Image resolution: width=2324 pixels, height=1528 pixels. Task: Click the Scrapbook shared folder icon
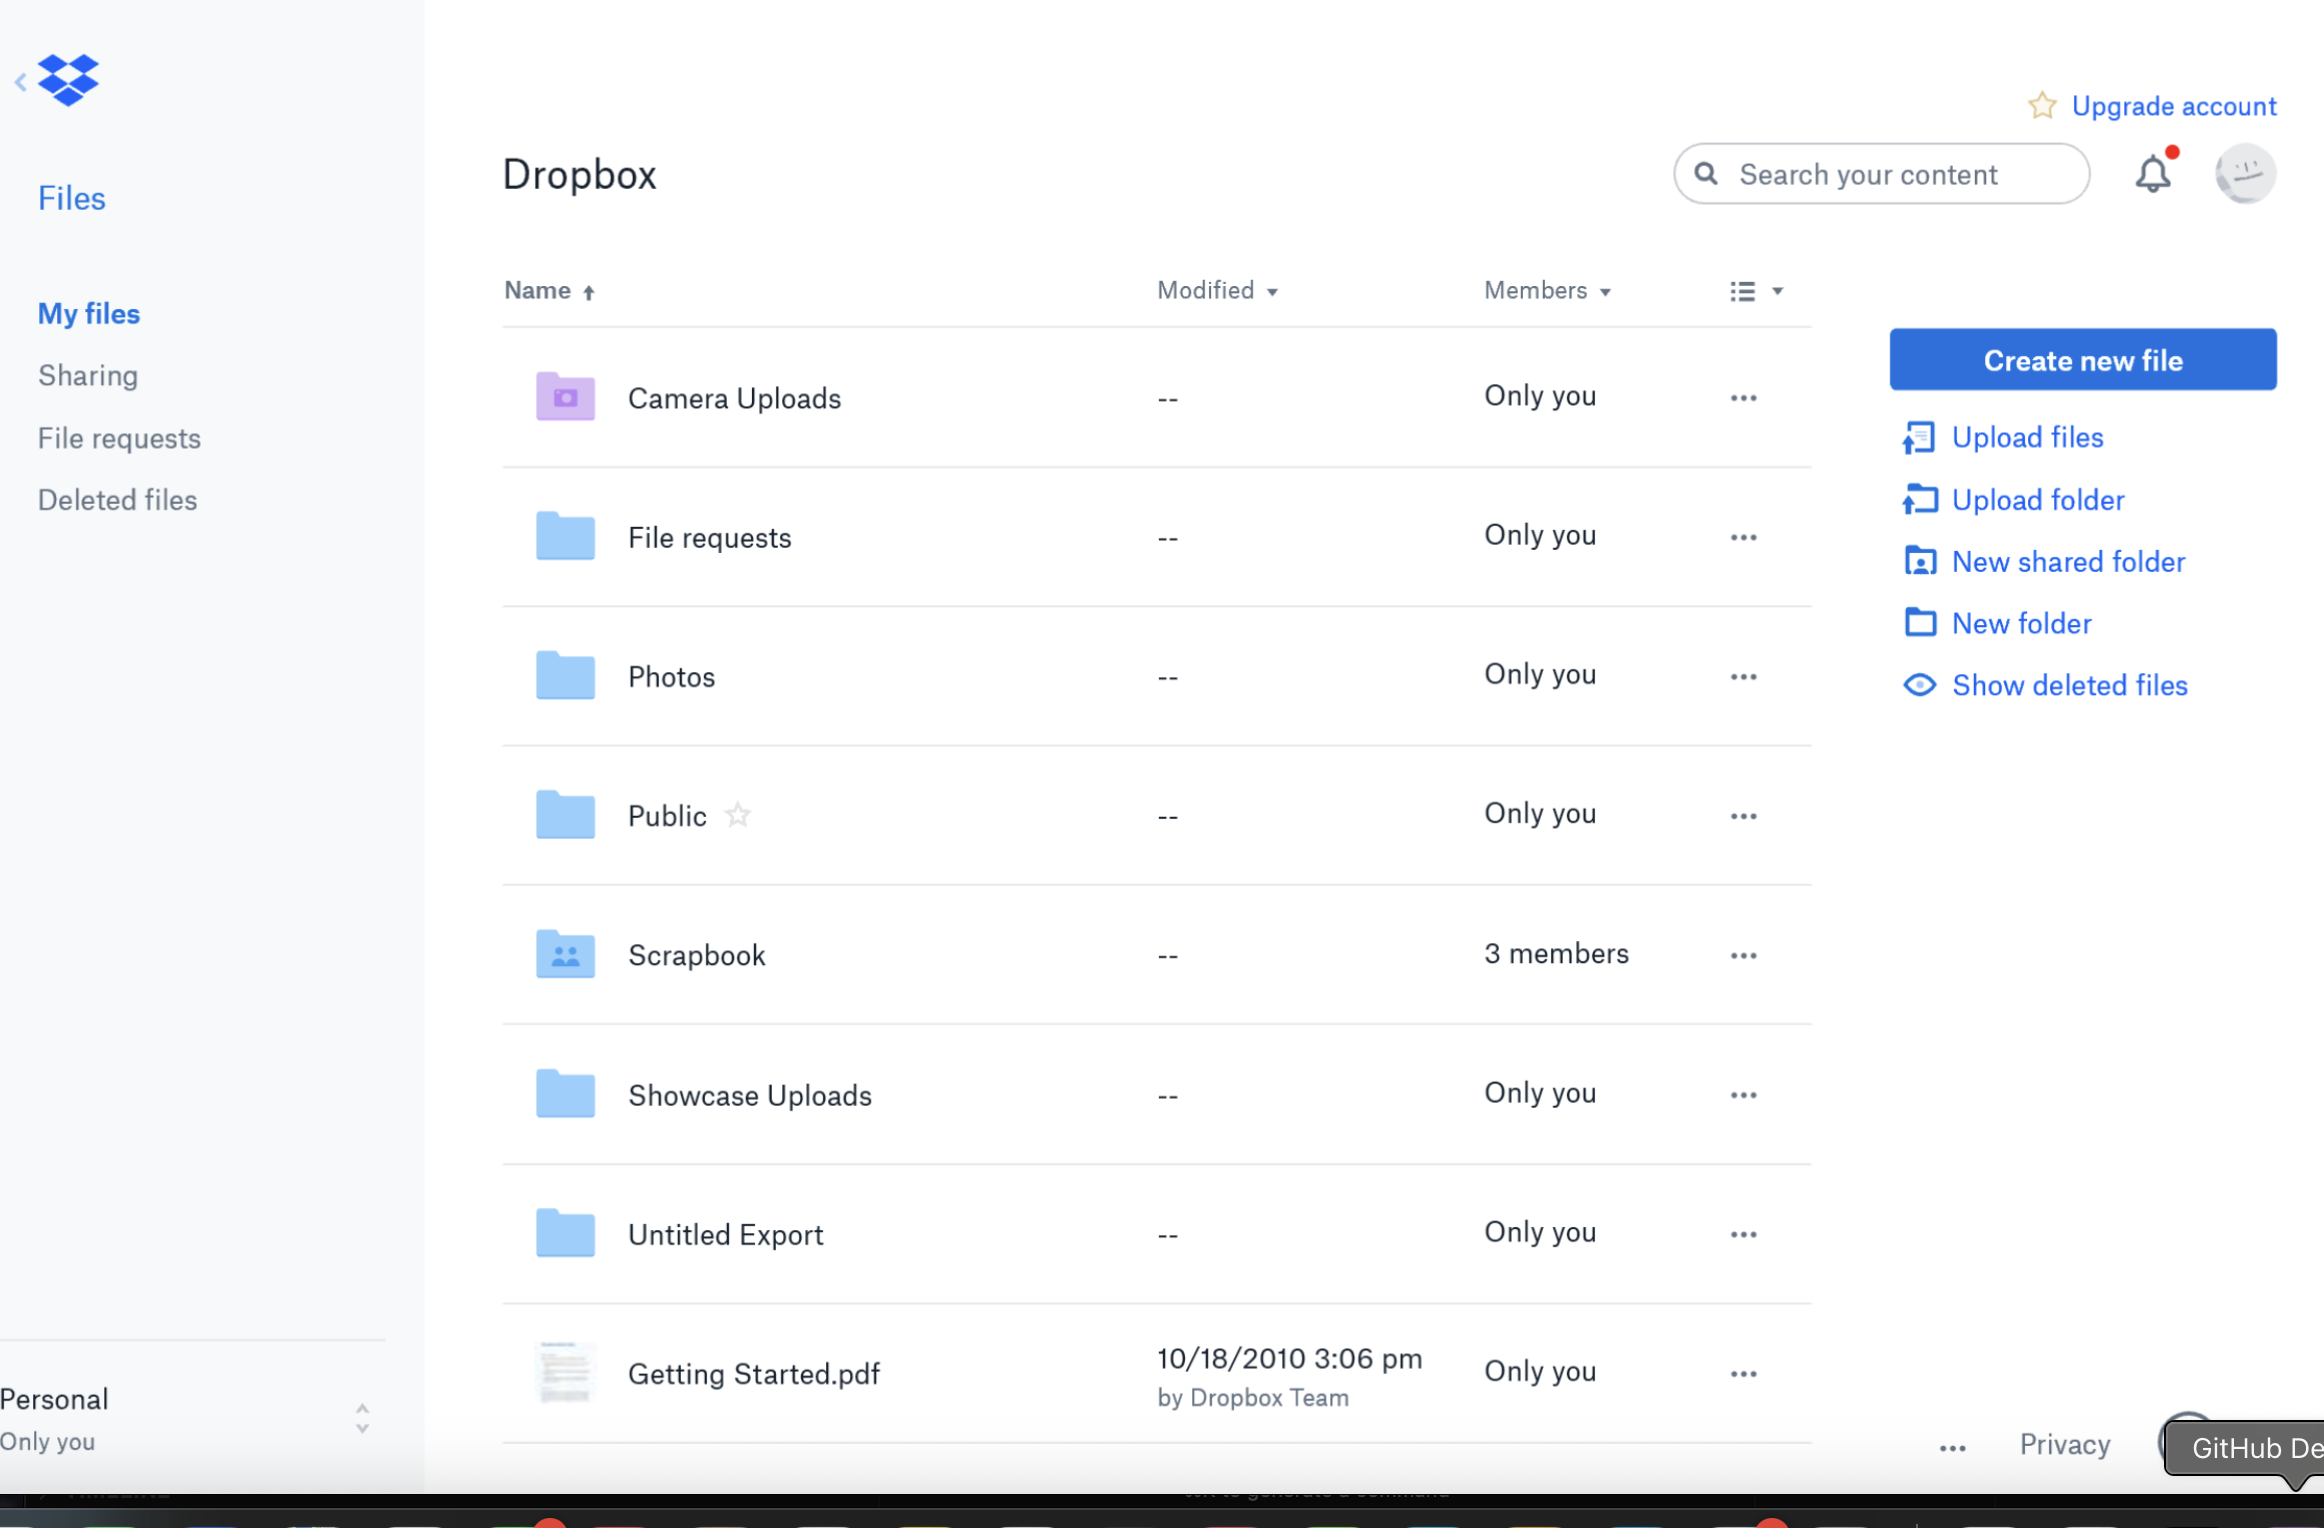565,954
